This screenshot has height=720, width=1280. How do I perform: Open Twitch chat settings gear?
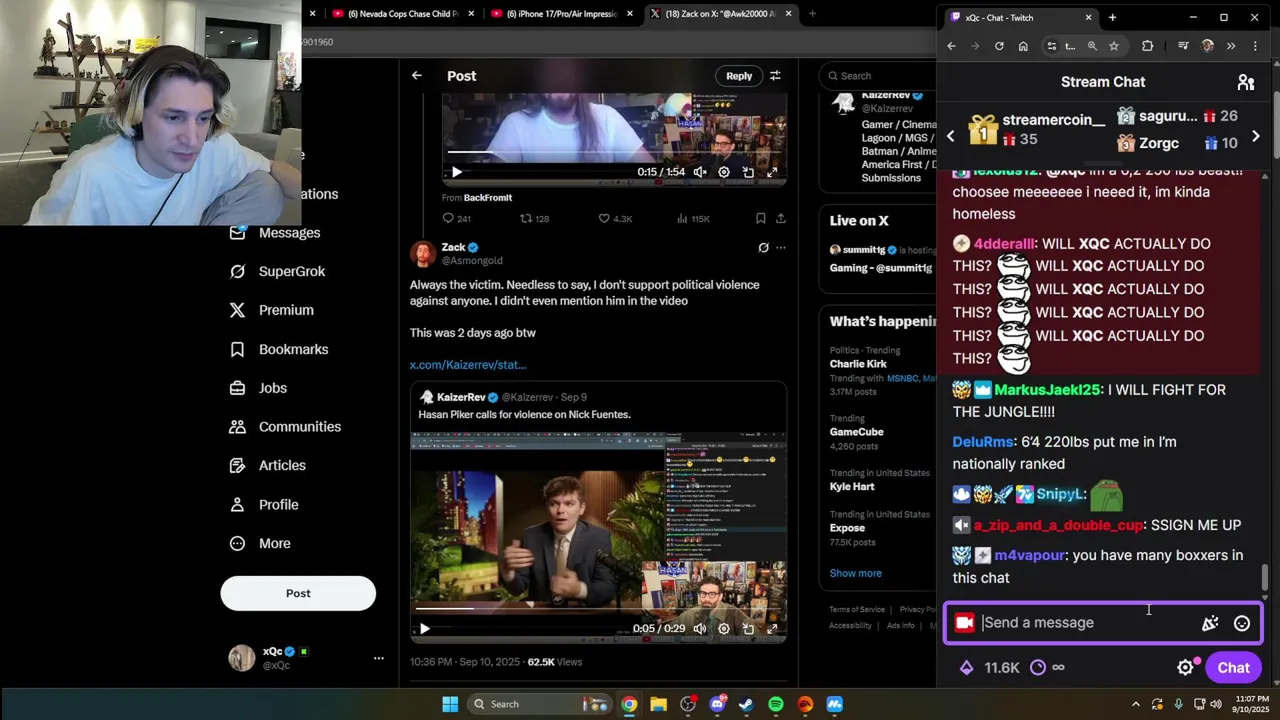pyautogui.click(x=1186, y=668)
